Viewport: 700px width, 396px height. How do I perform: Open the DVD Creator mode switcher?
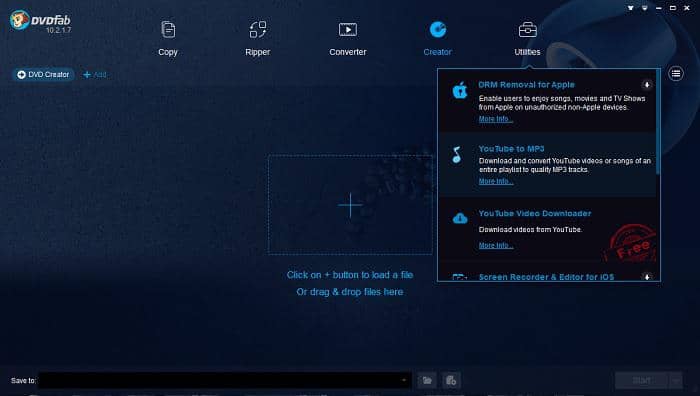[x=43, y=75]
